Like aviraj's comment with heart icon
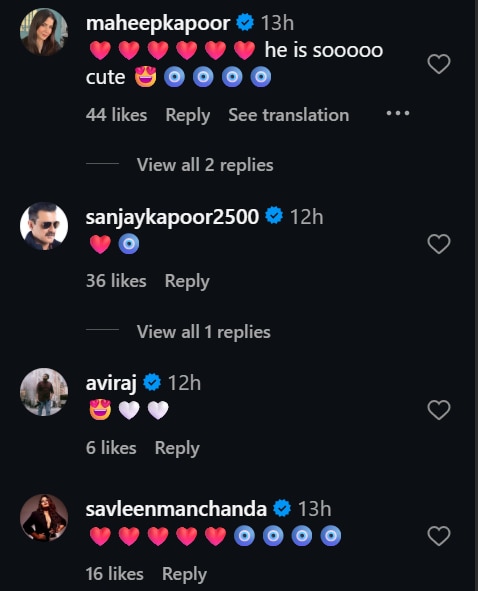478x591 pixels. 439,410
